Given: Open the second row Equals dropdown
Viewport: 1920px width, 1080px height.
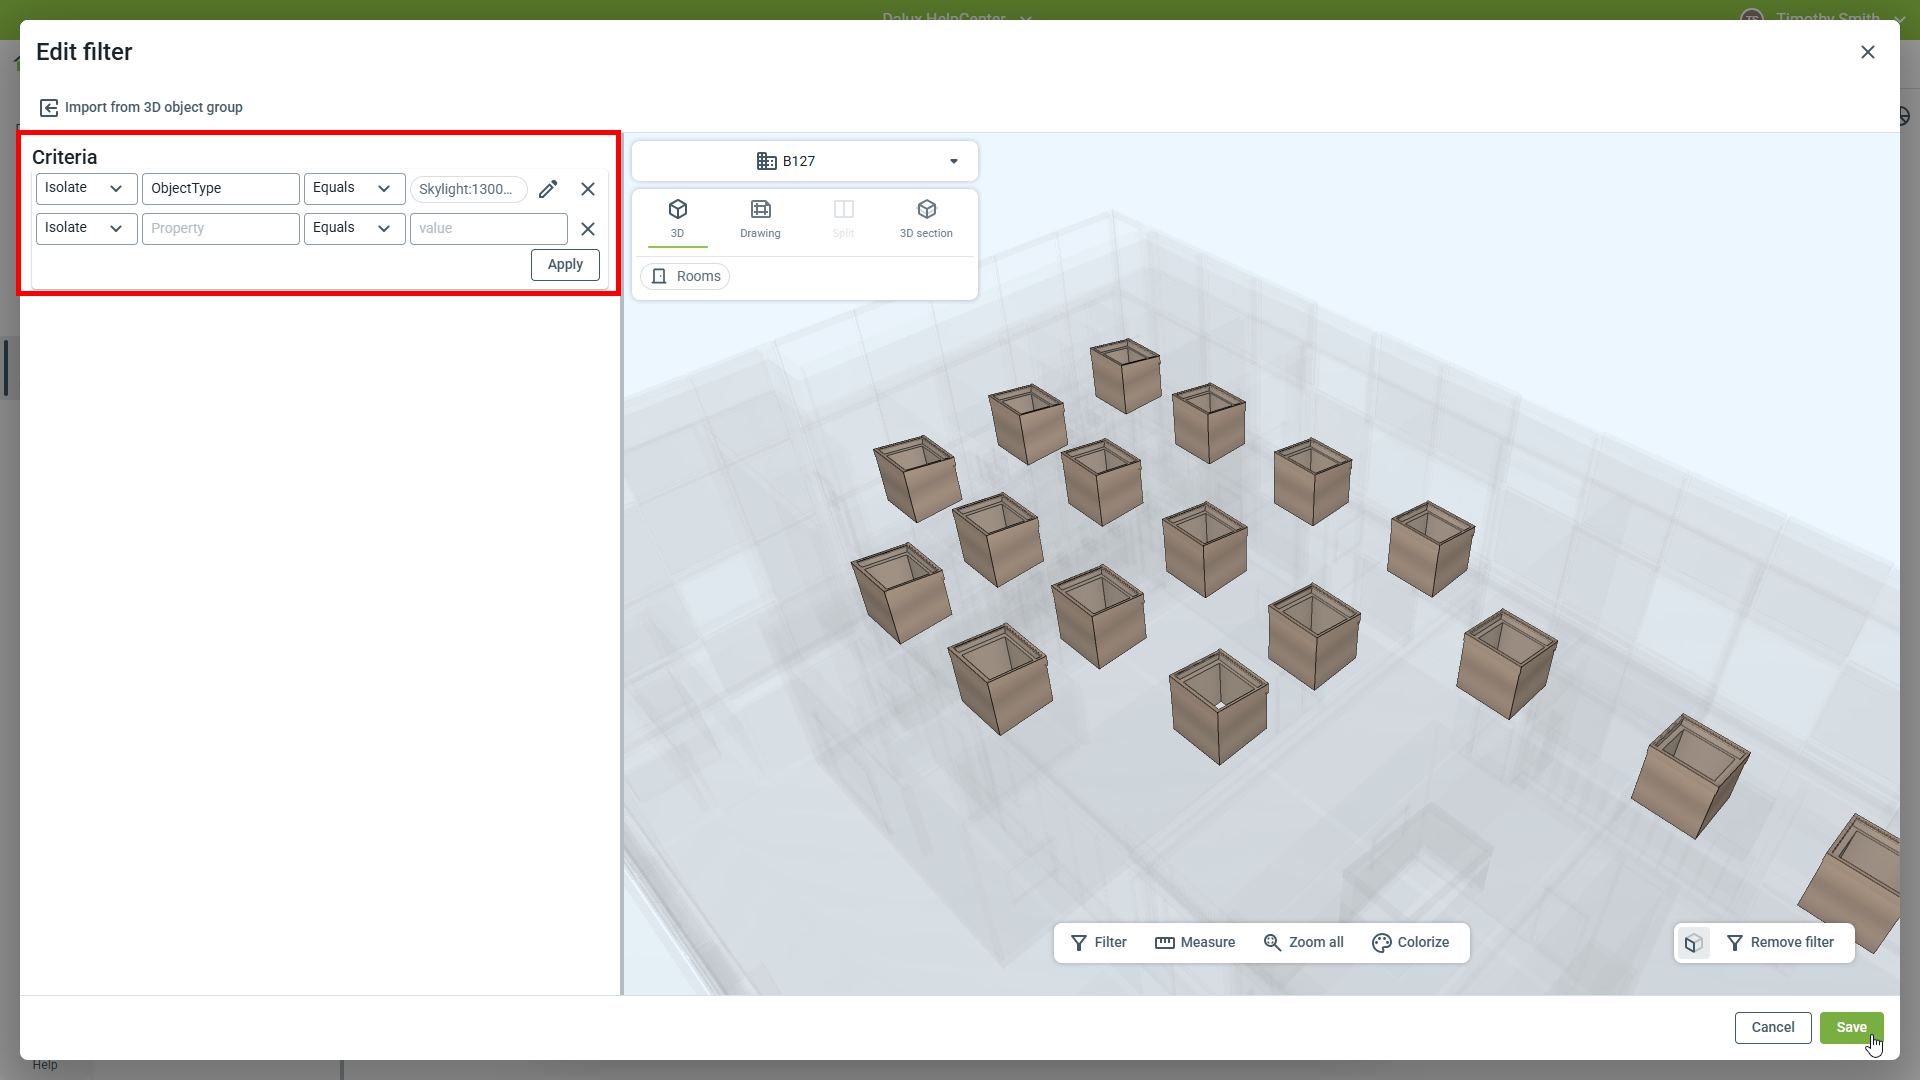Looking at the screenshot, I should (354, 228).
